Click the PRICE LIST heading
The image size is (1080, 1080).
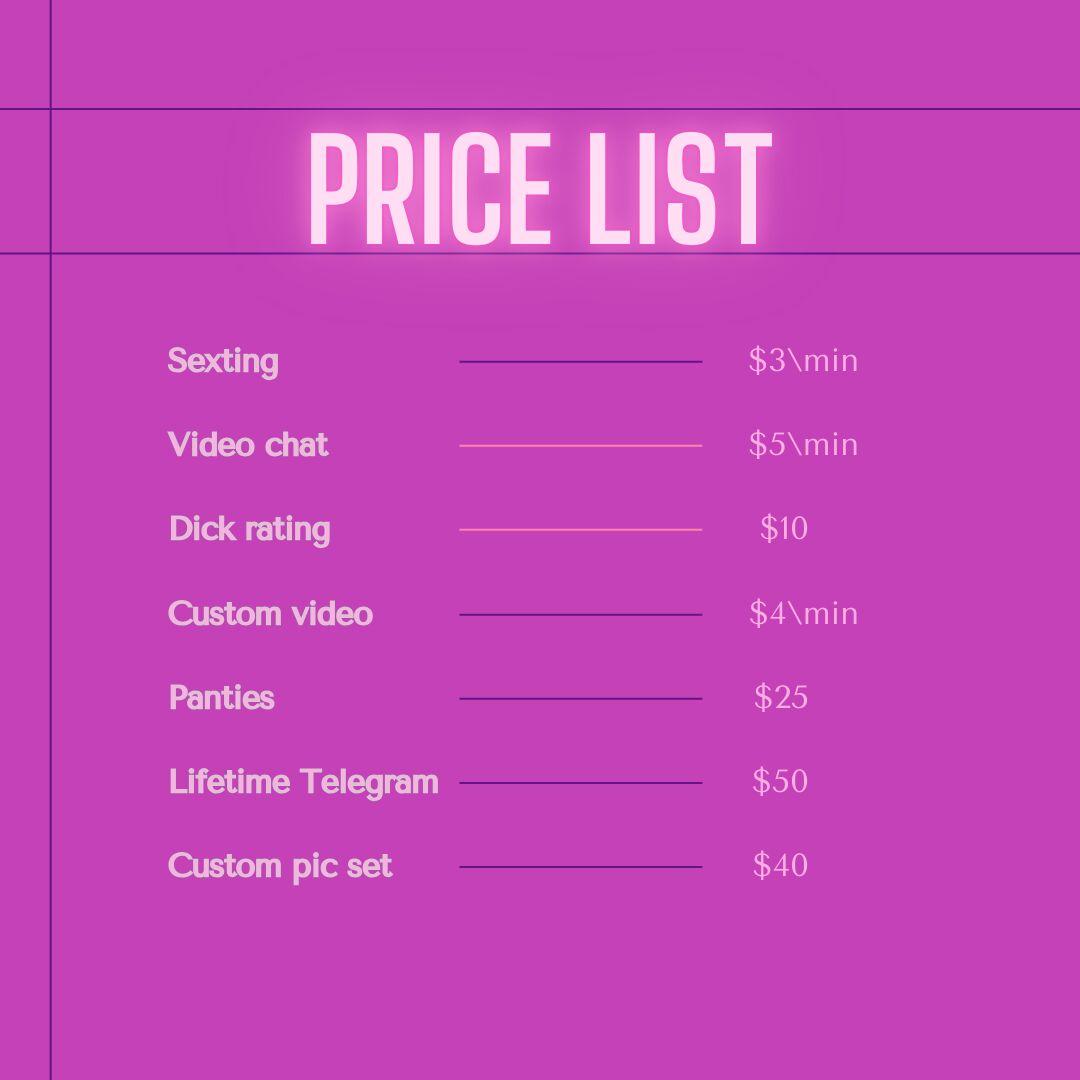click(x=540, y=188)
